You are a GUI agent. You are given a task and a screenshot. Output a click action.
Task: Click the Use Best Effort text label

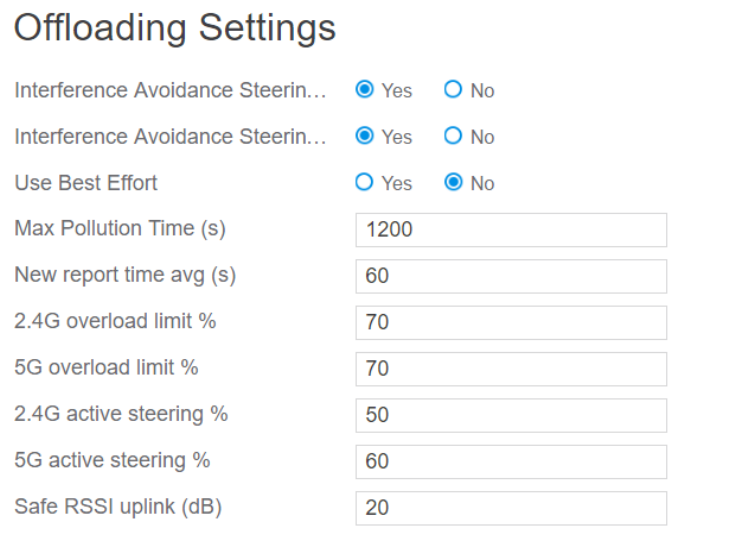pos(86,183)
